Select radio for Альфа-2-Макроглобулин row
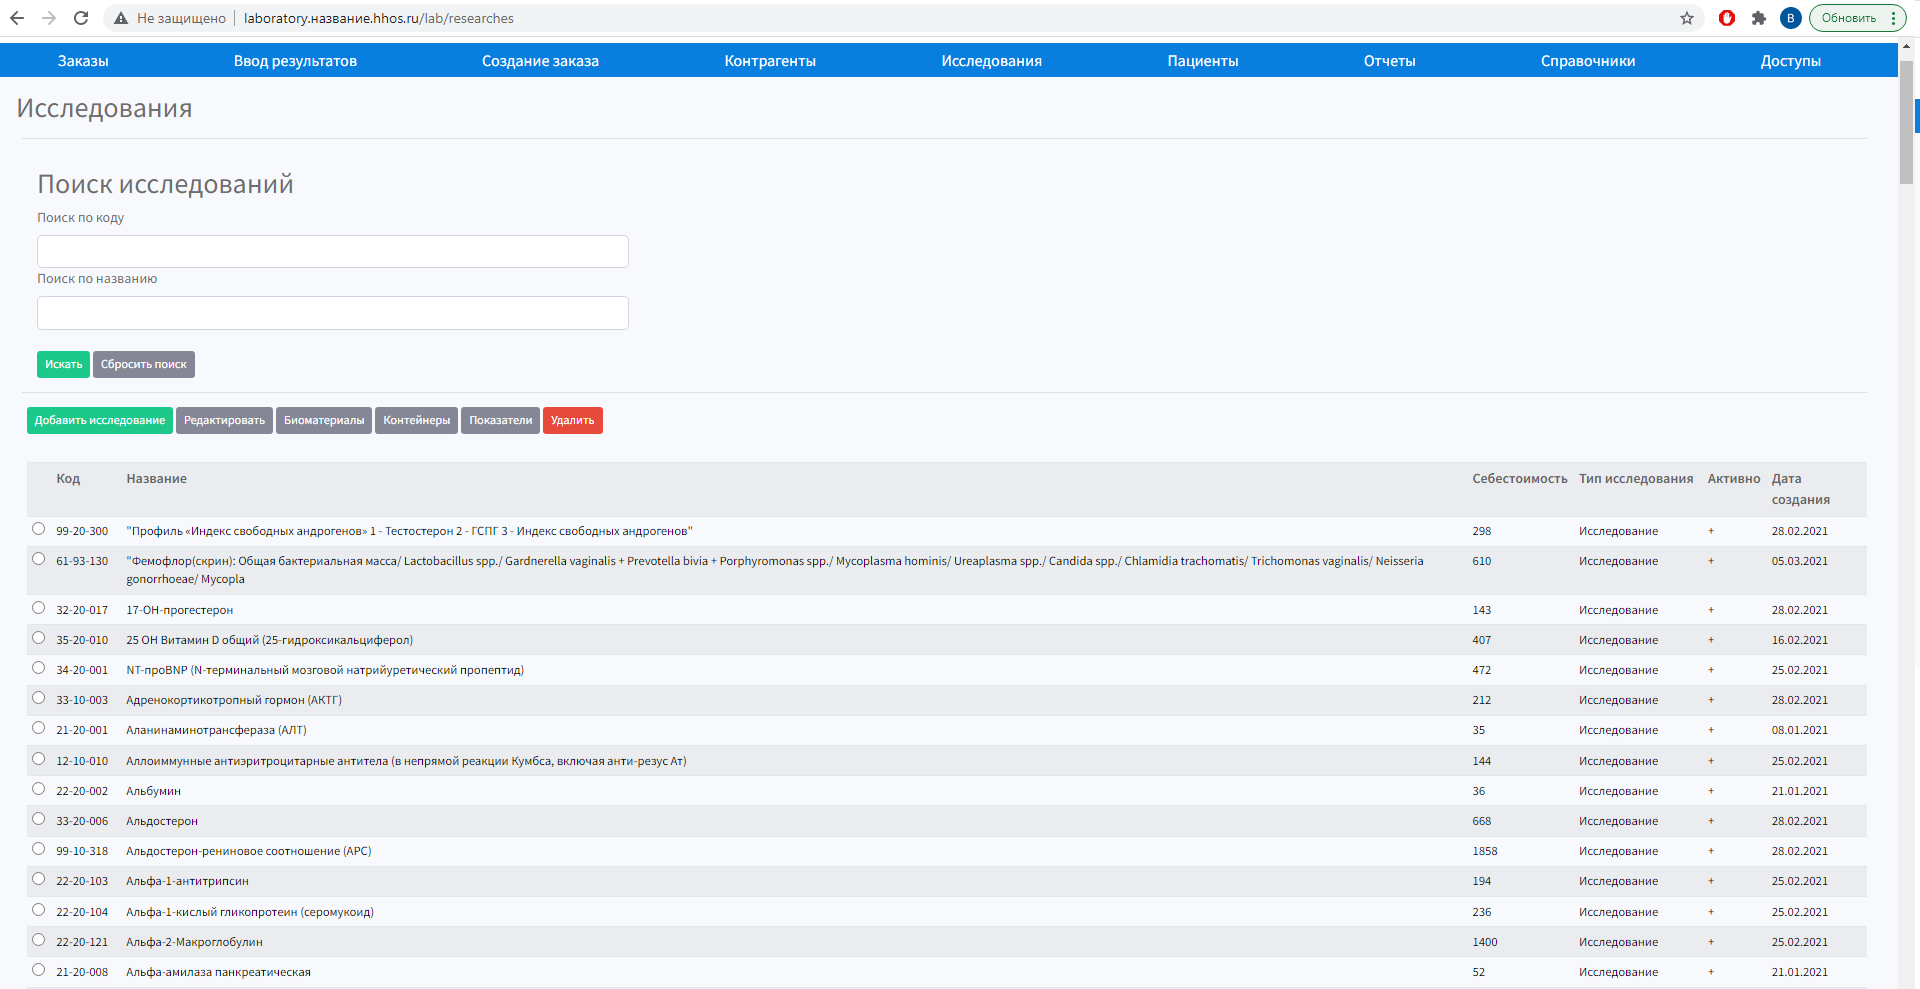 (38, 940)
